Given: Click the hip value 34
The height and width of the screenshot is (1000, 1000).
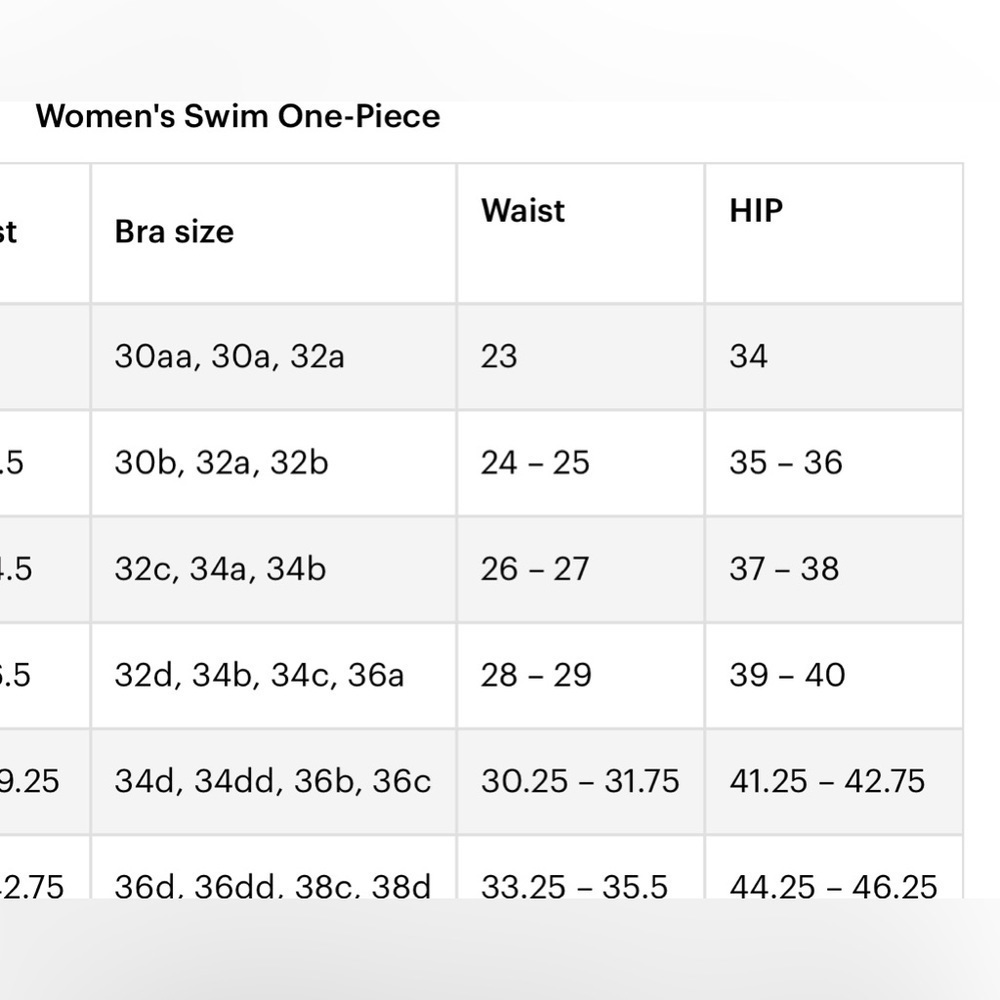Looking at the screenshot, I should (749, 357).
